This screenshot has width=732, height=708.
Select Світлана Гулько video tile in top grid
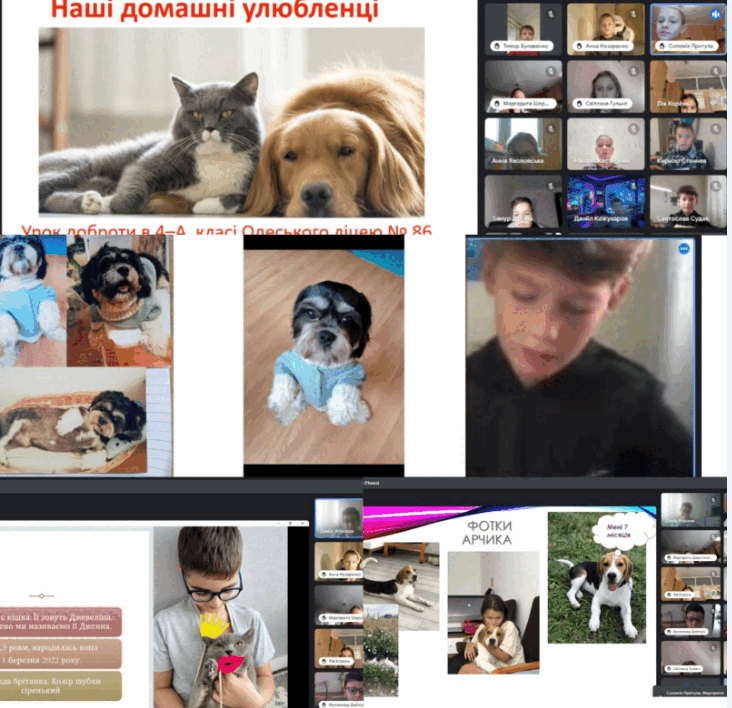click(605, 87)
